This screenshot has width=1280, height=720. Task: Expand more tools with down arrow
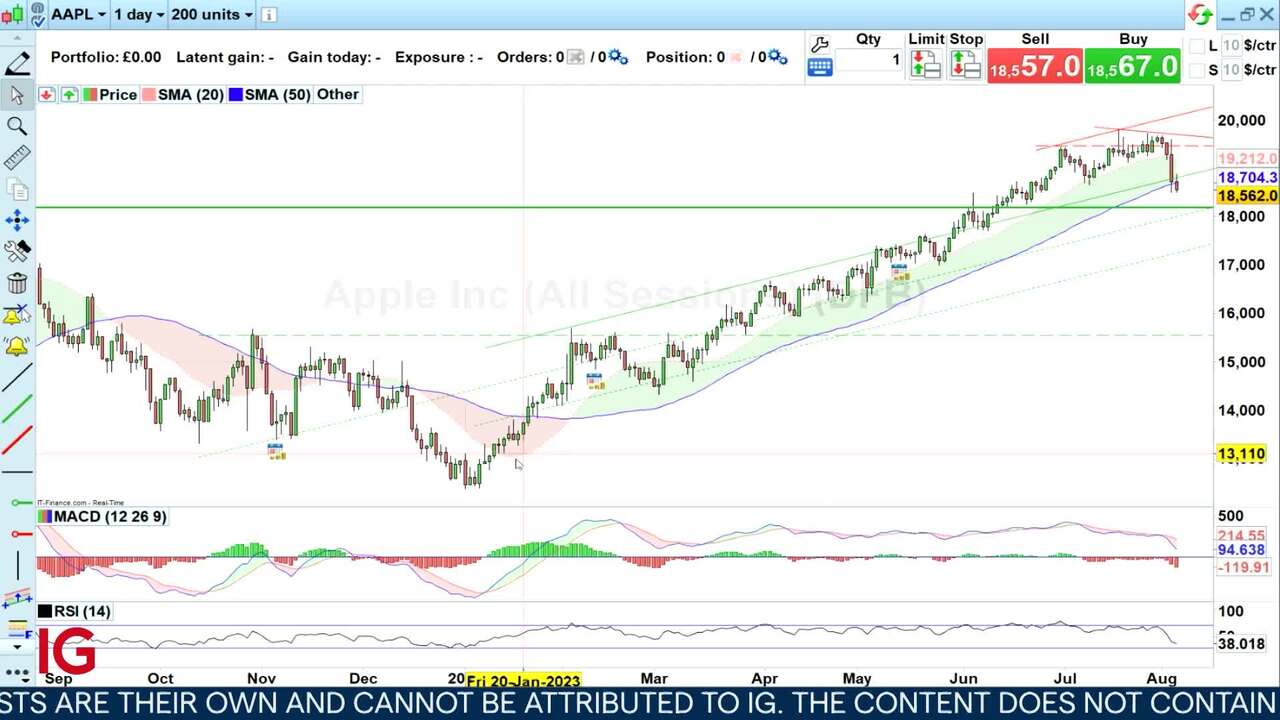pos(17,648)
